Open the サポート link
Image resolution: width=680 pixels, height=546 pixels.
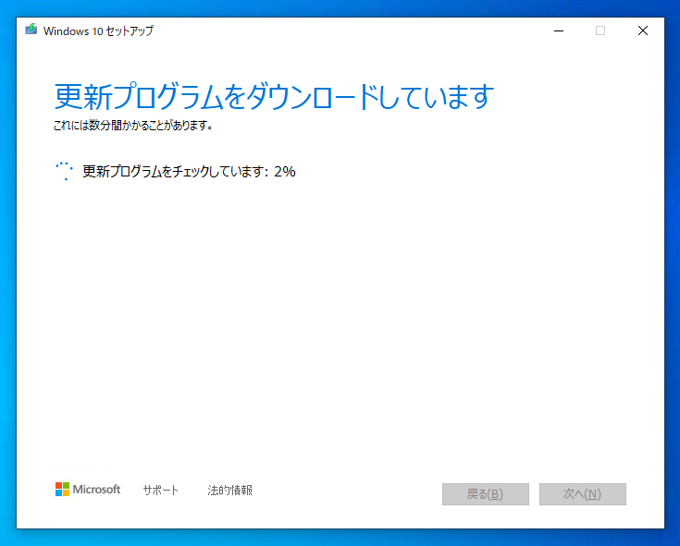(160, 490)
